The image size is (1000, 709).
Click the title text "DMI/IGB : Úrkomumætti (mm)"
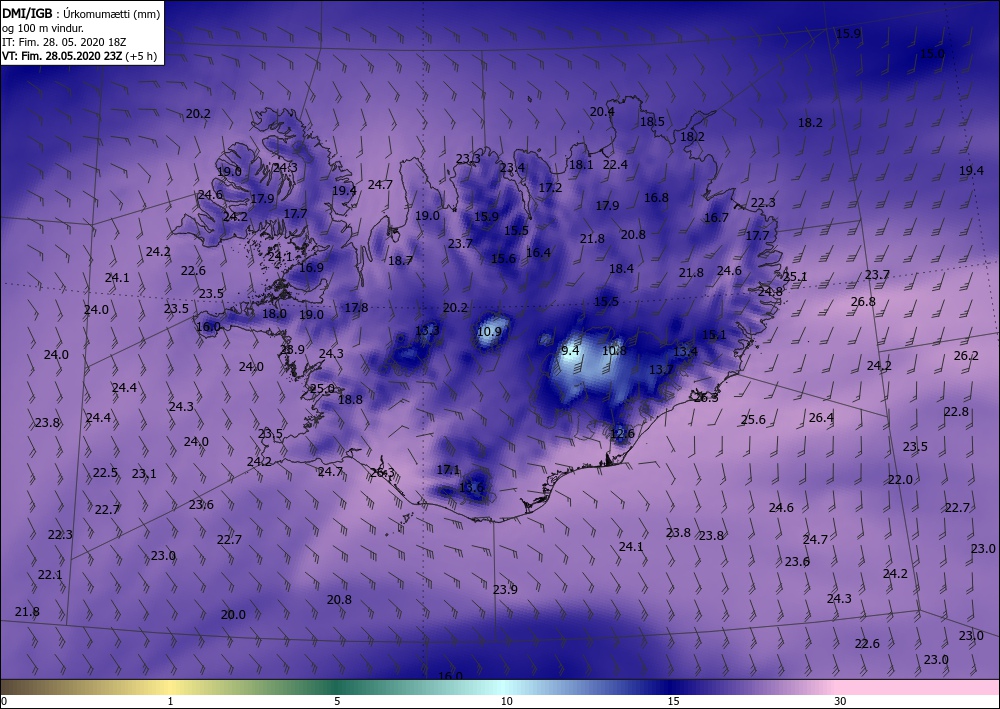tap(81, 13)
